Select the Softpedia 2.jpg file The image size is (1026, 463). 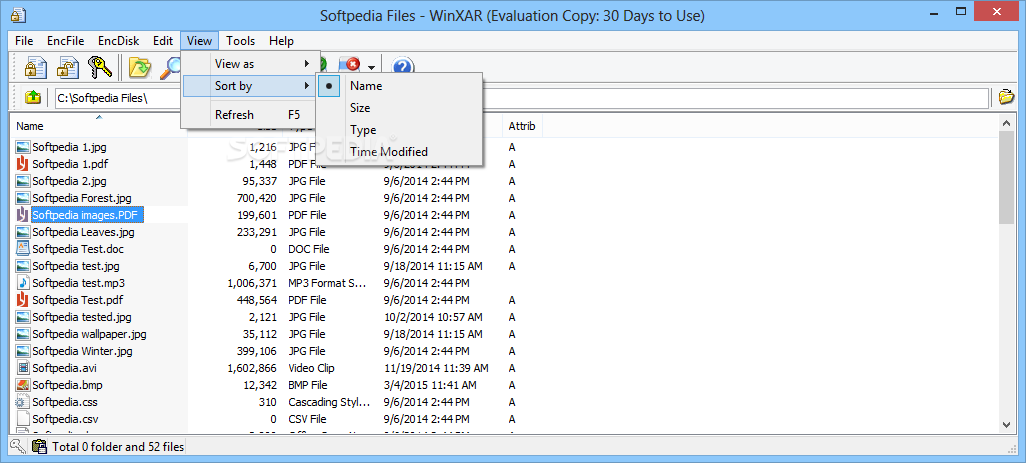coord(69,181)
